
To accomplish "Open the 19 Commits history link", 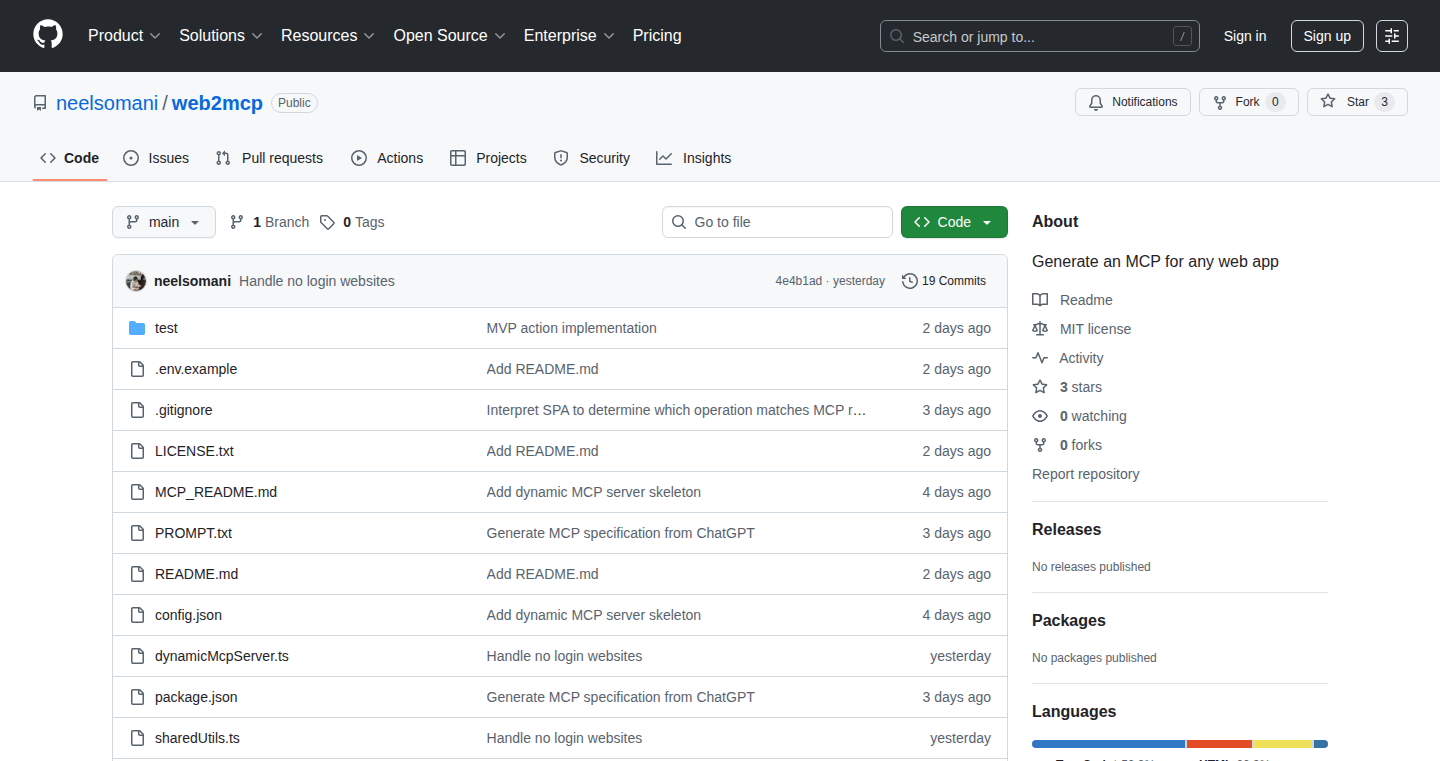I will pyautogui.click(x=944, y=281).
